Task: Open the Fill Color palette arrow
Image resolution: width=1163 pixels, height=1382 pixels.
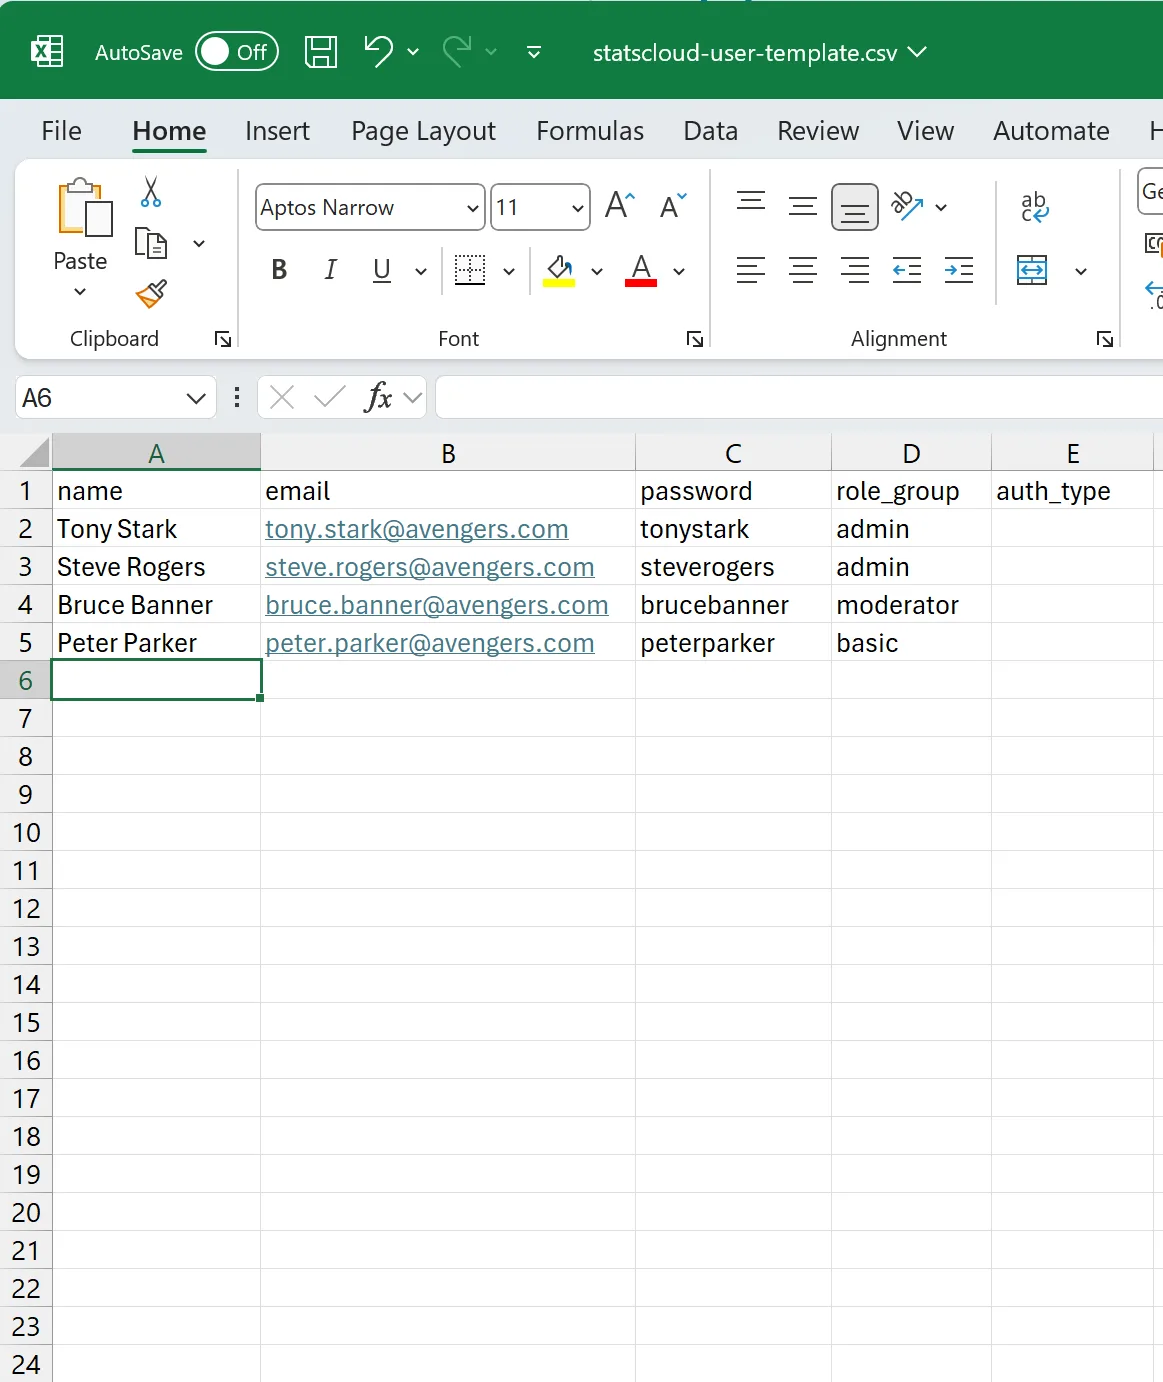Action: (597, 271)
